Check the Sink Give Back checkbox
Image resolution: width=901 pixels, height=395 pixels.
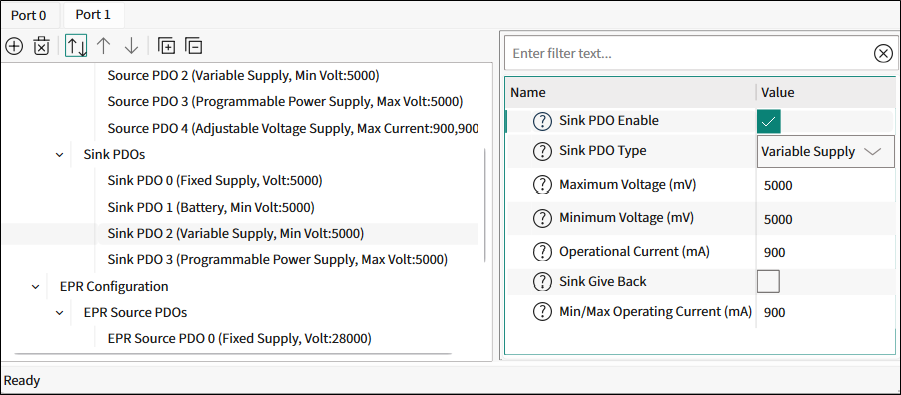click(769, 282)
